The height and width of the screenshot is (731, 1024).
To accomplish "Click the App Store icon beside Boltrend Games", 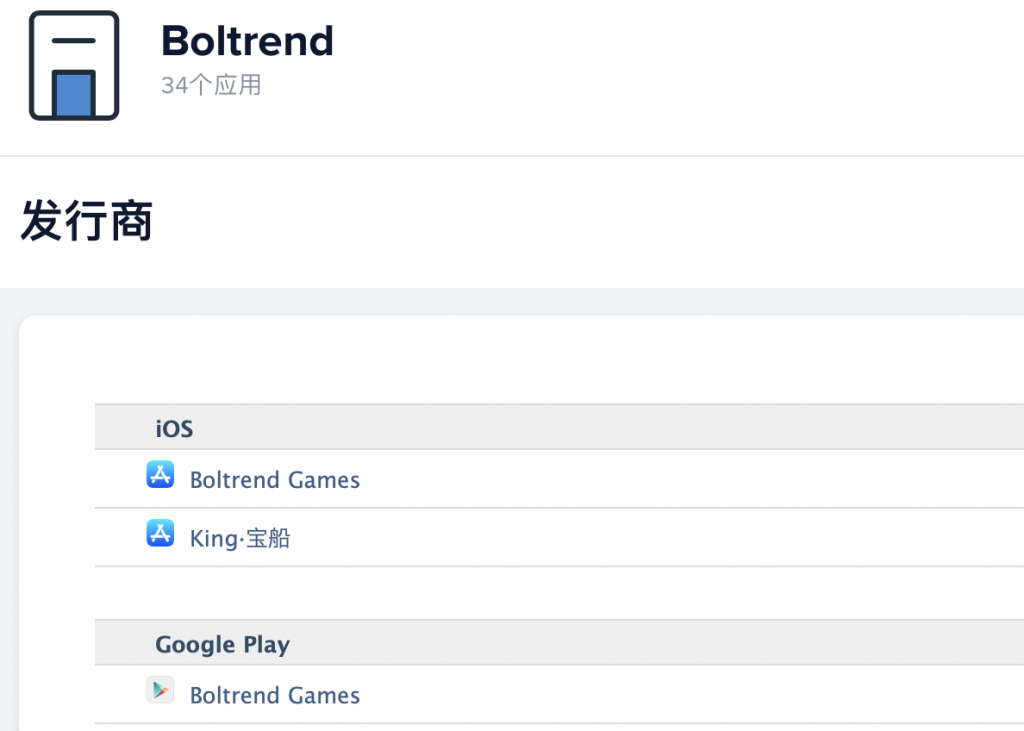I will coord(160,475).
